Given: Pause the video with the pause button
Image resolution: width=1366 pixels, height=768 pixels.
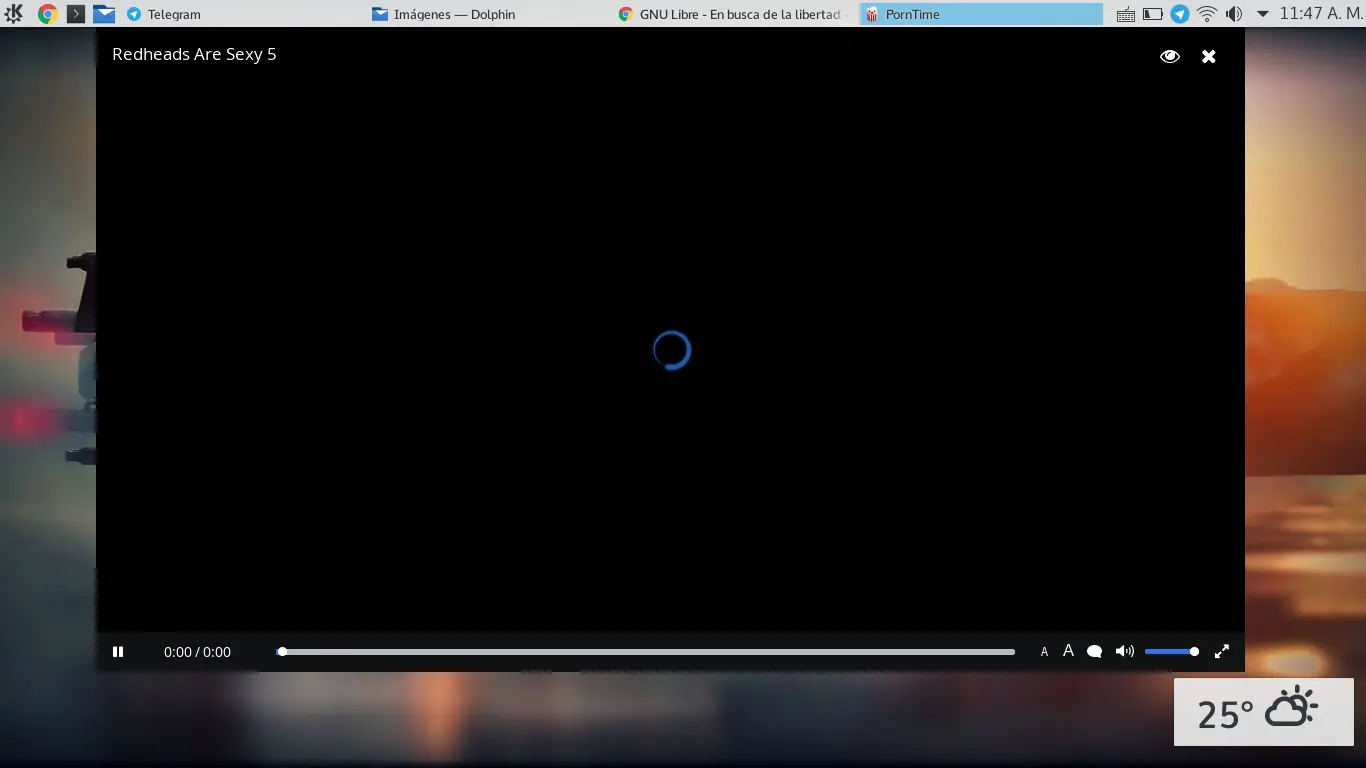Looking at the screenshot, I should pyautogui.click(x=118, y=652).
